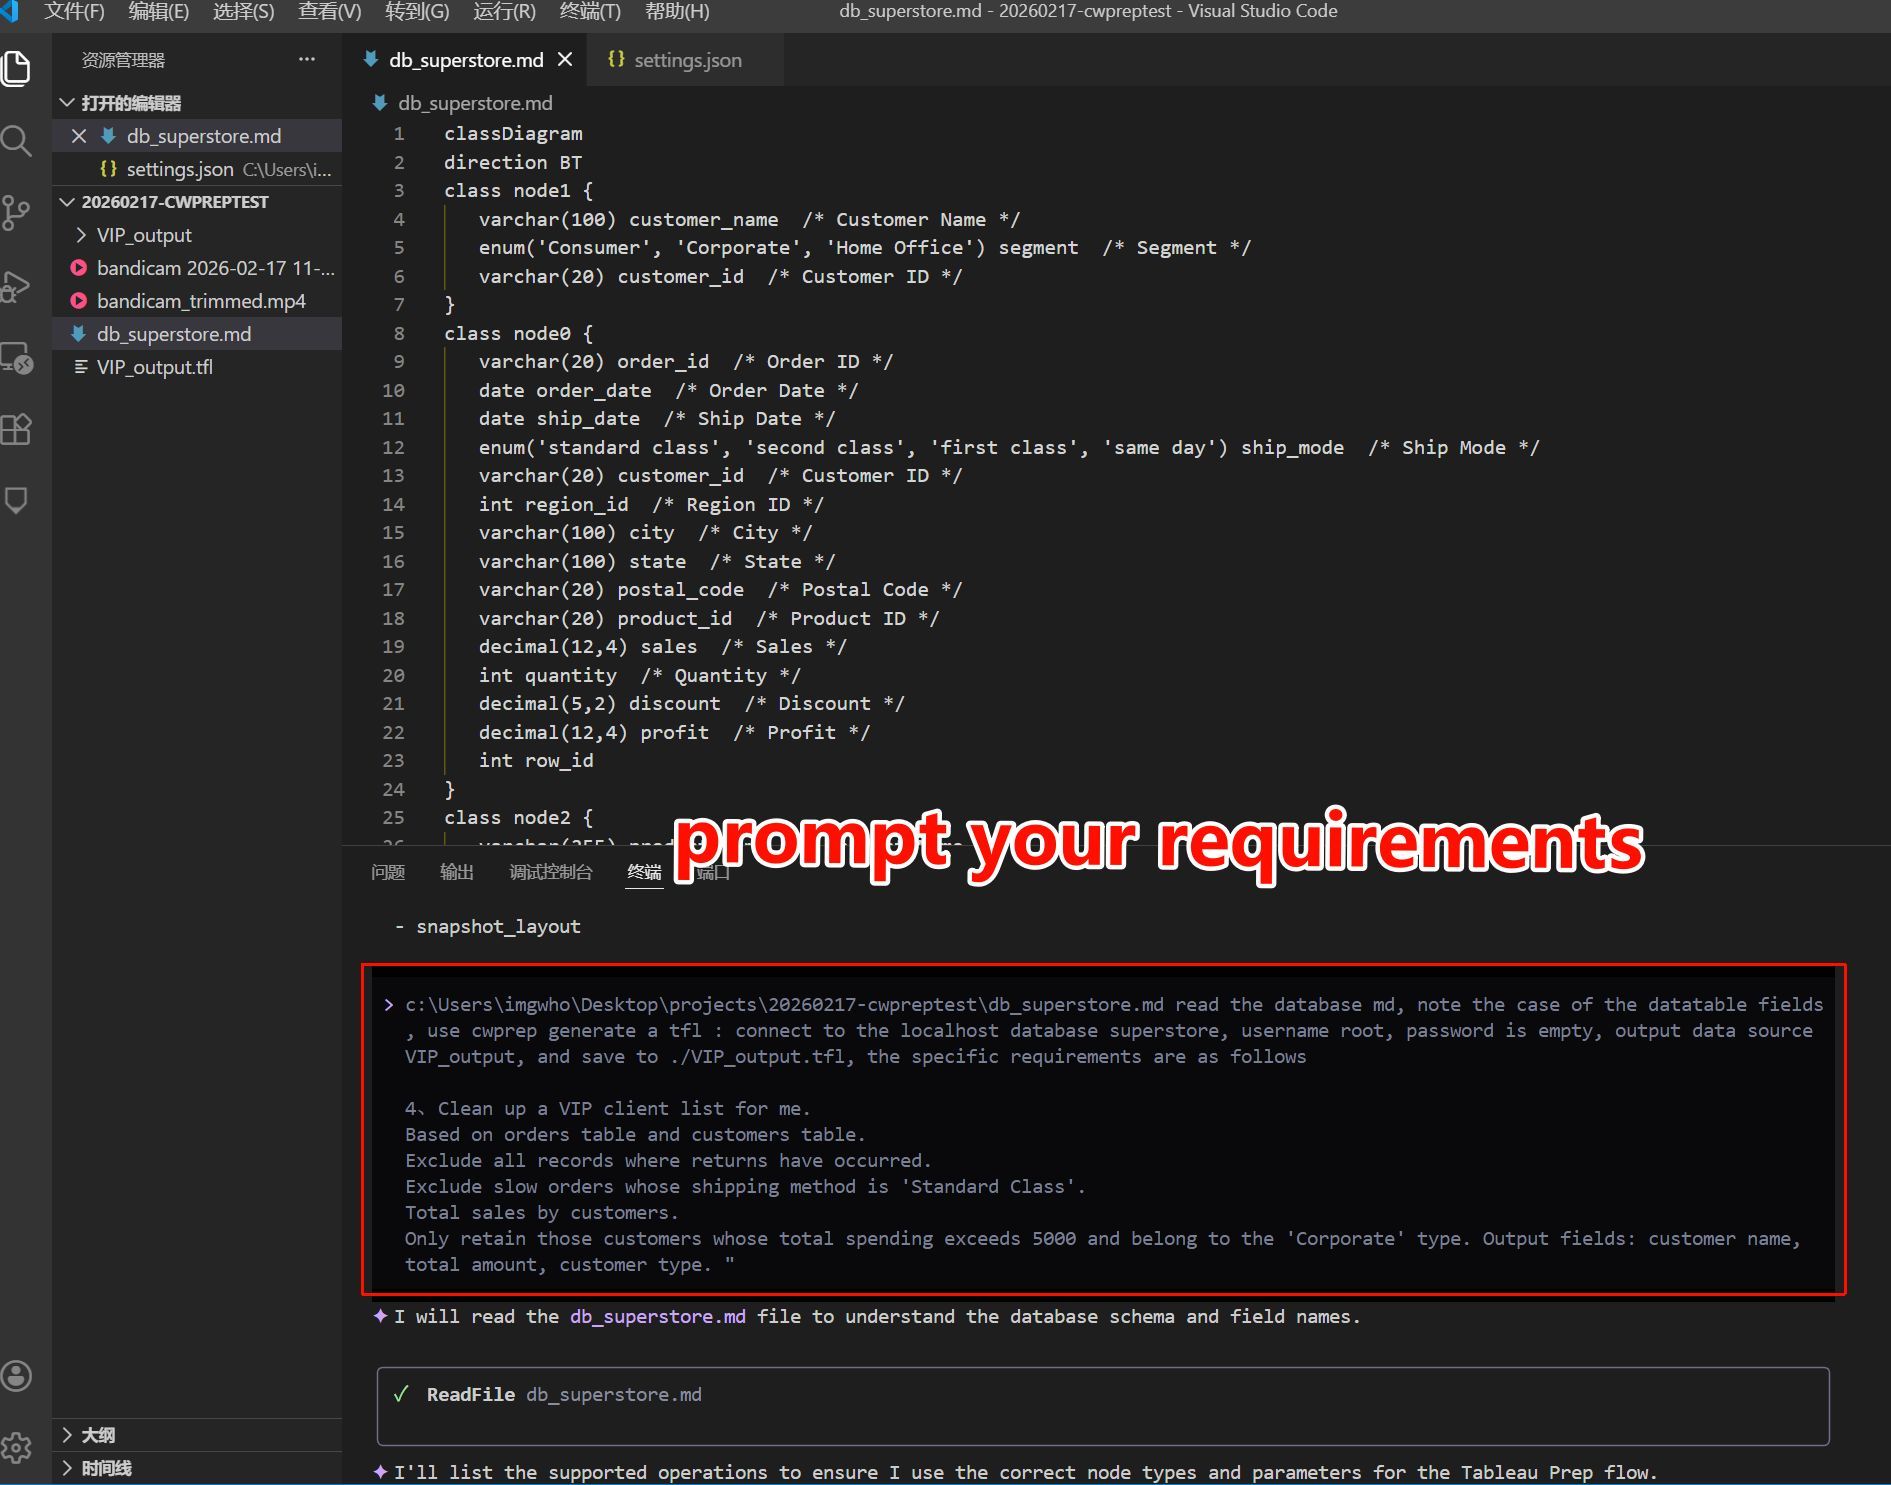Image resolution: width=1891 pixels, height=1485 pixels.
Task: Click 'class node2 {' on line 25
Action: tap(518, 817)
